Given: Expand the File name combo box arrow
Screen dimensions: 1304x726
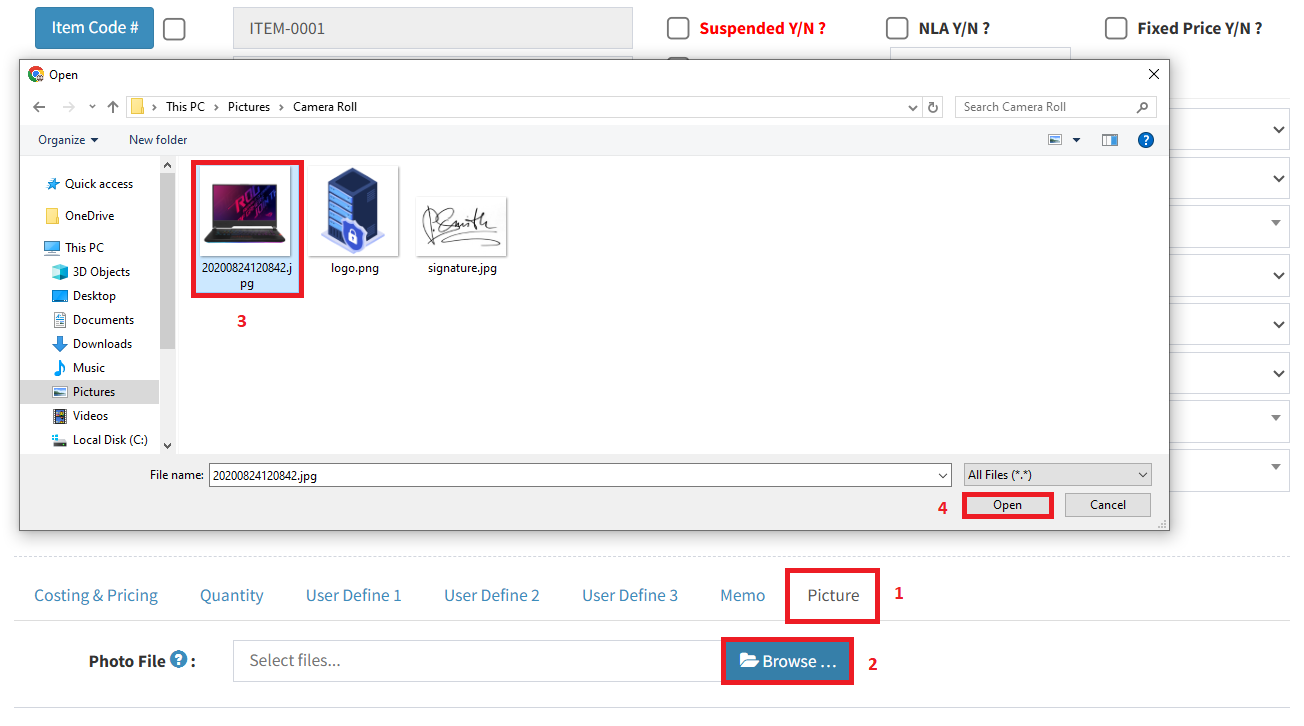Looking at the screenshot, I should coord(943,476).
